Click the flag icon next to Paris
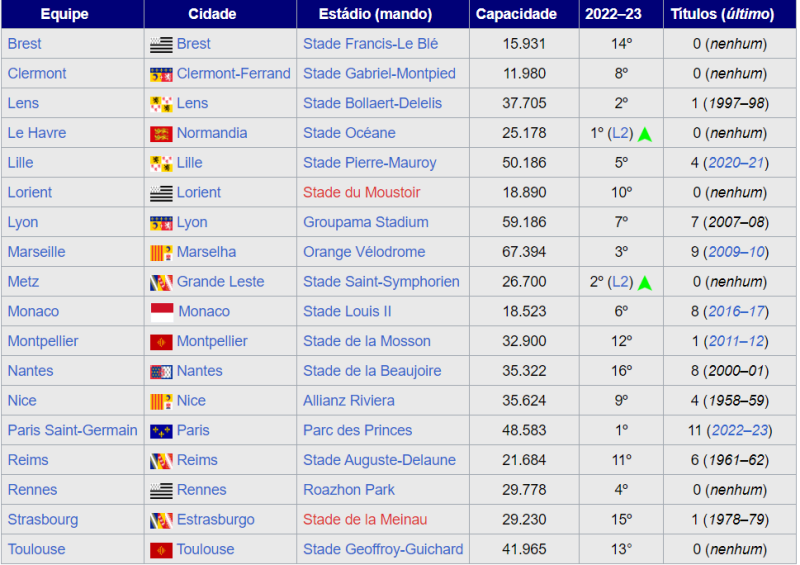The height and width of the screenshot is (565, 800). pos(161,431)
